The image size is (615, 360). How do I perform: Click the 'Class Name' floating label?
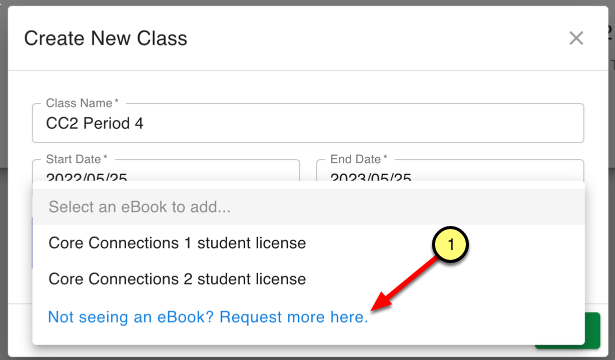point(82,103)
